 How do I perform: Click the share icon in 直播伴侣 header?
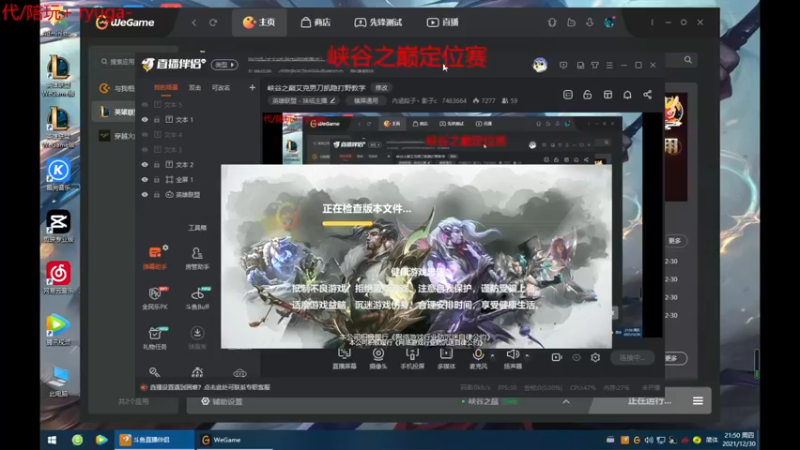(x=647, y=95)
